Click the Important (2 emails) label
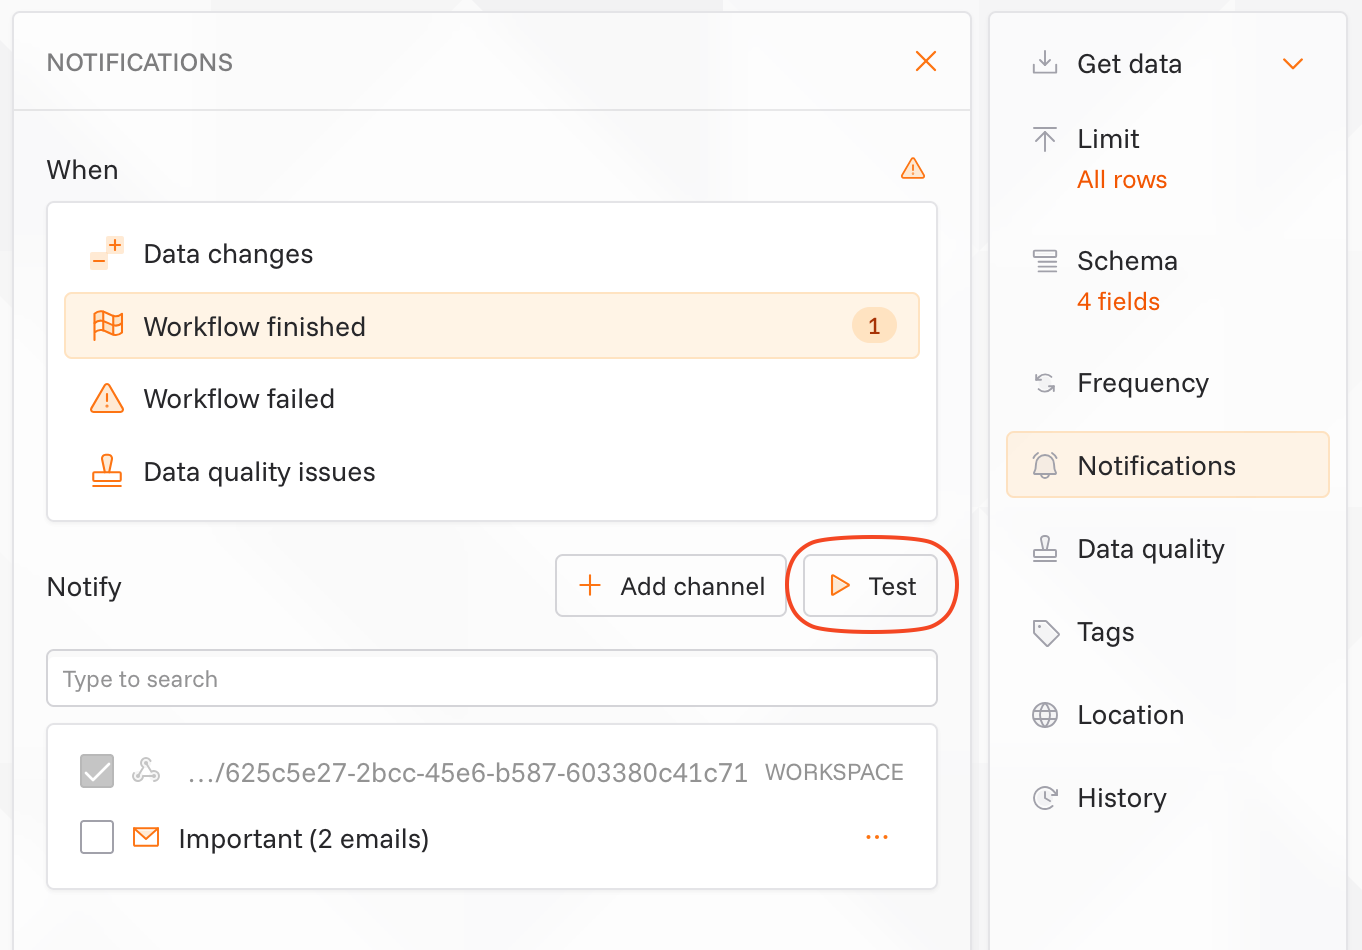Image resolution: width=1362 pixels, height=950 pixels. (x=304, y=839)
